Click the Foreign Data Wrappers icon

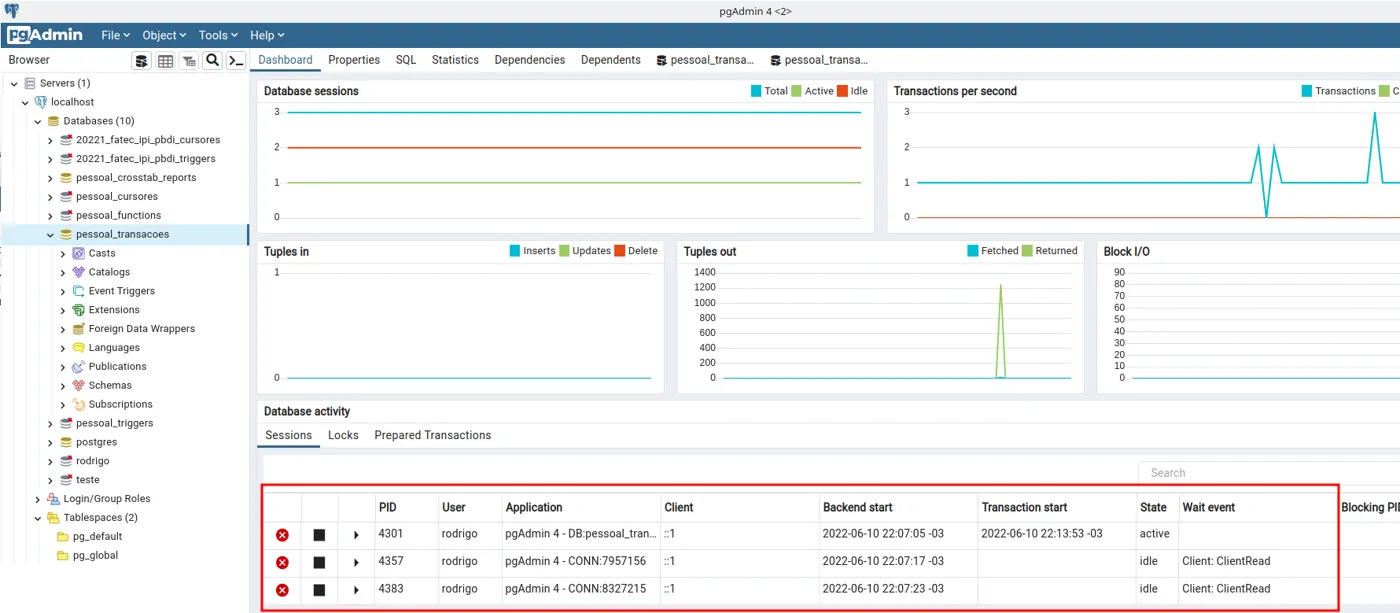(78, 329)
